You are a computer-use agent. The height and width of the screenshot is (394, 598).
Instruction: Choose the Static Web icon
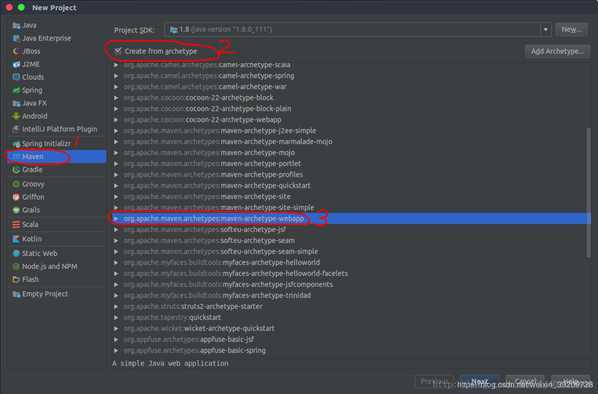pos(16,254)
